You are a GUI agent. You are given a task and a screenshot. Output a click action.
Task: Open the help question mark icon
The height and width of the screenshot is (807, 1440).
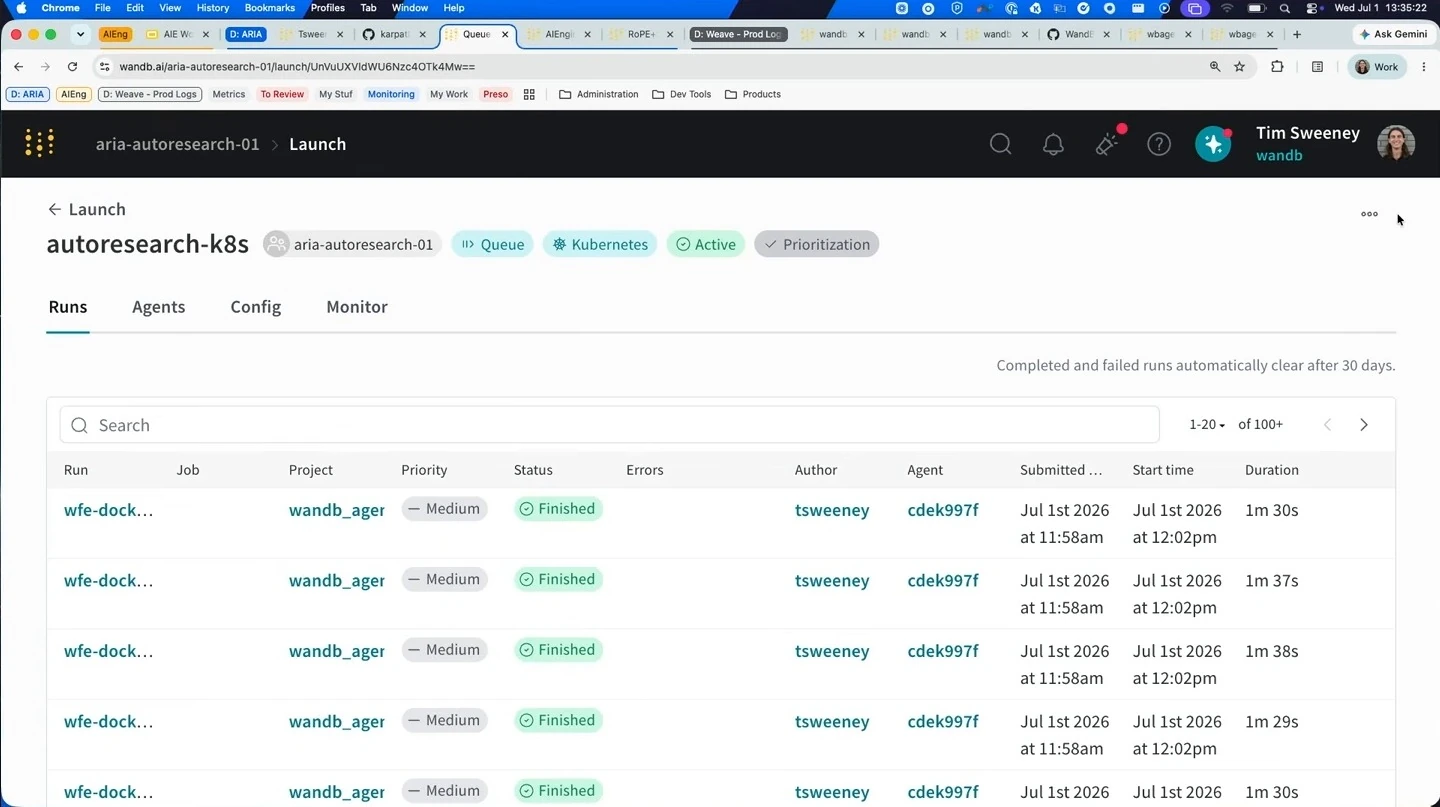1159,144
